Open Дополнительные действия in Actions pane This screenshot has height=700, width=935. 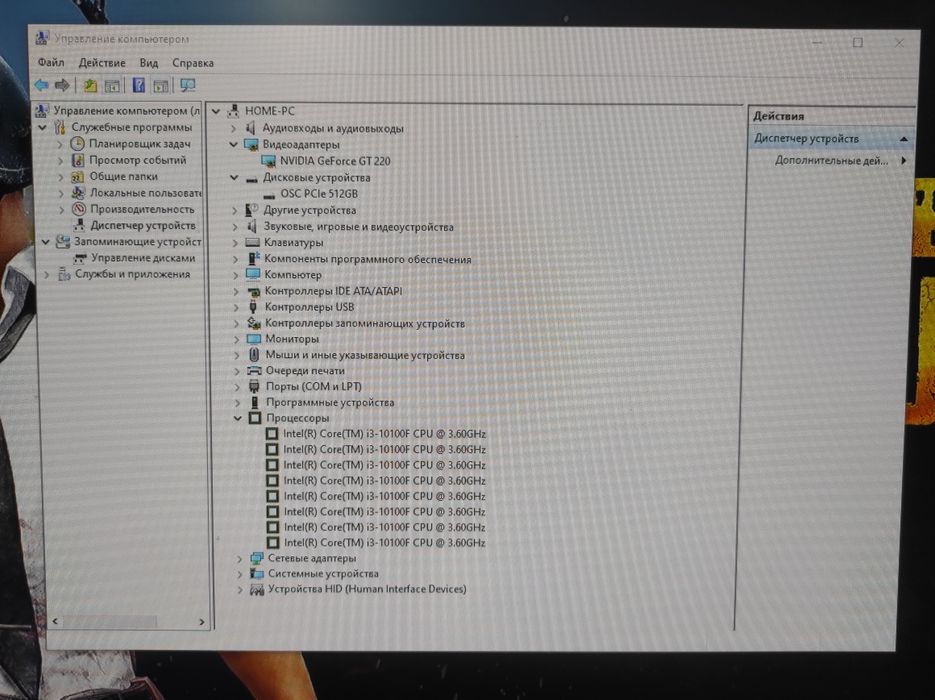(x=831, y=160)
